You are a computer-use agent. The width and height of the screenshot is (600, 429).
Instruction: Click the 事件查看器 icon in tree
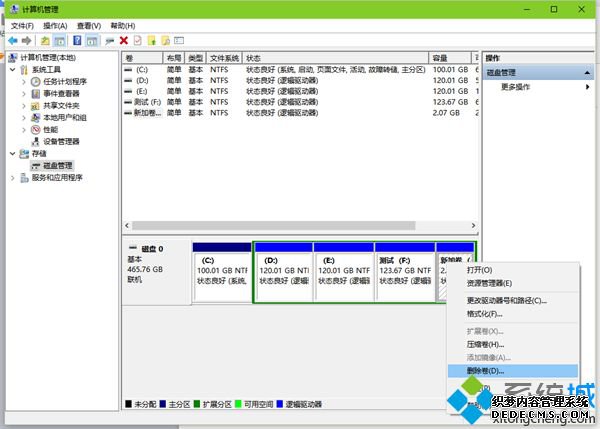(x=36, y=93)
